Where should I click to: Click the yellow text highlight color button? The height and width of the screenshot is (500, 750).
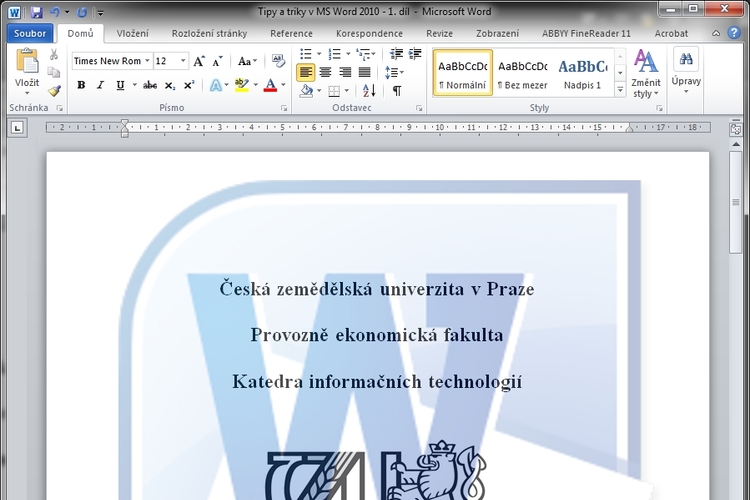[241, 86]
